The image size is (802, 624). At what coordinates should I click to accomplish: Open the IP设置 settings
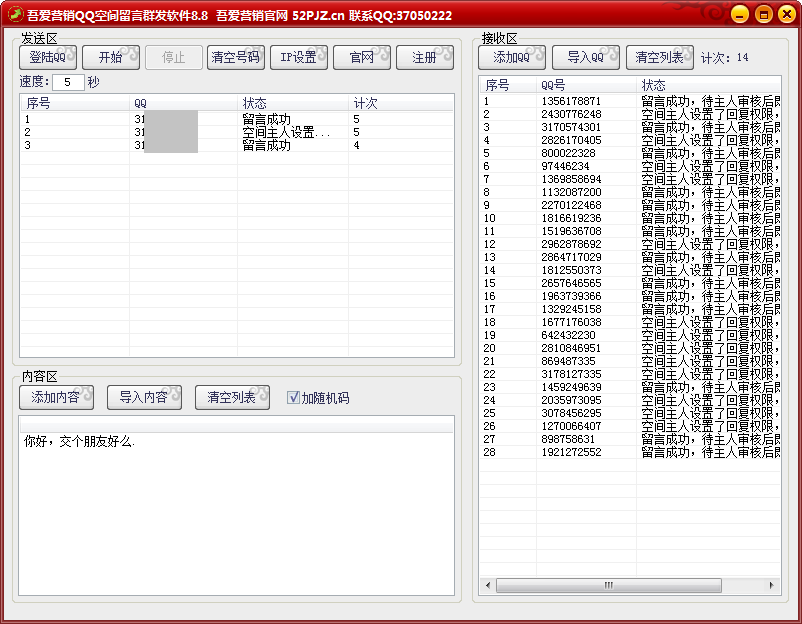click(298, 57)
